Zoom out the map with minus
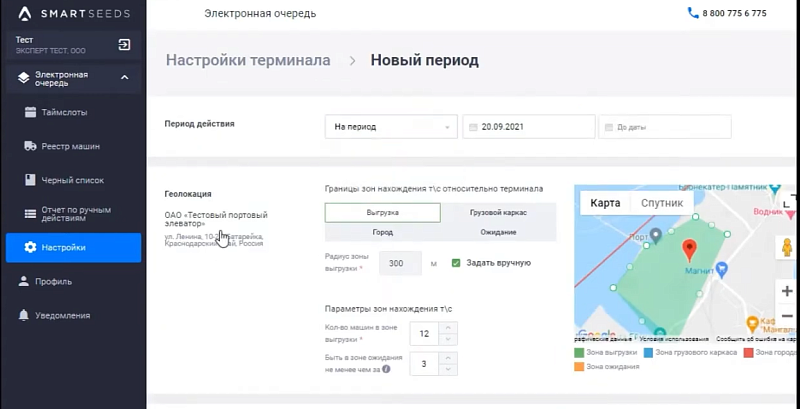 [x=787, y=316]
